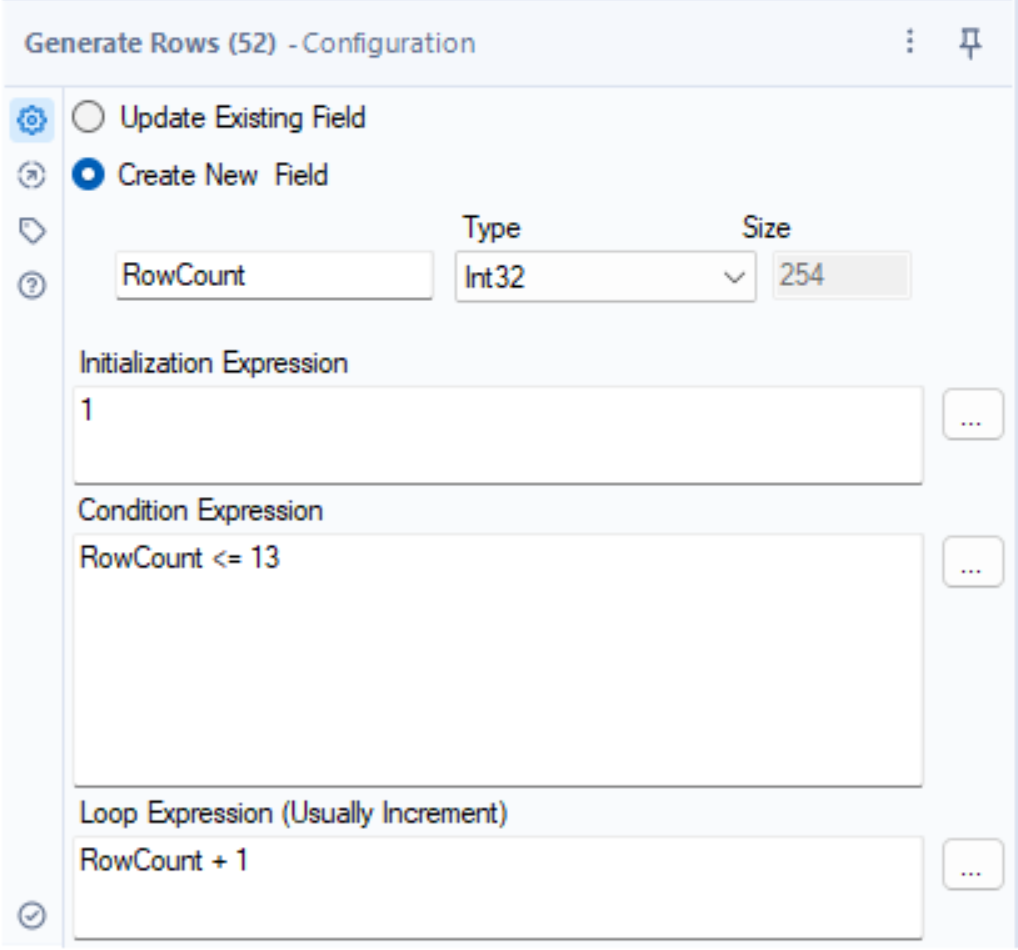1018x950 pixels.
Task: Select Create New Field radio button
Action: click(89, 175)
